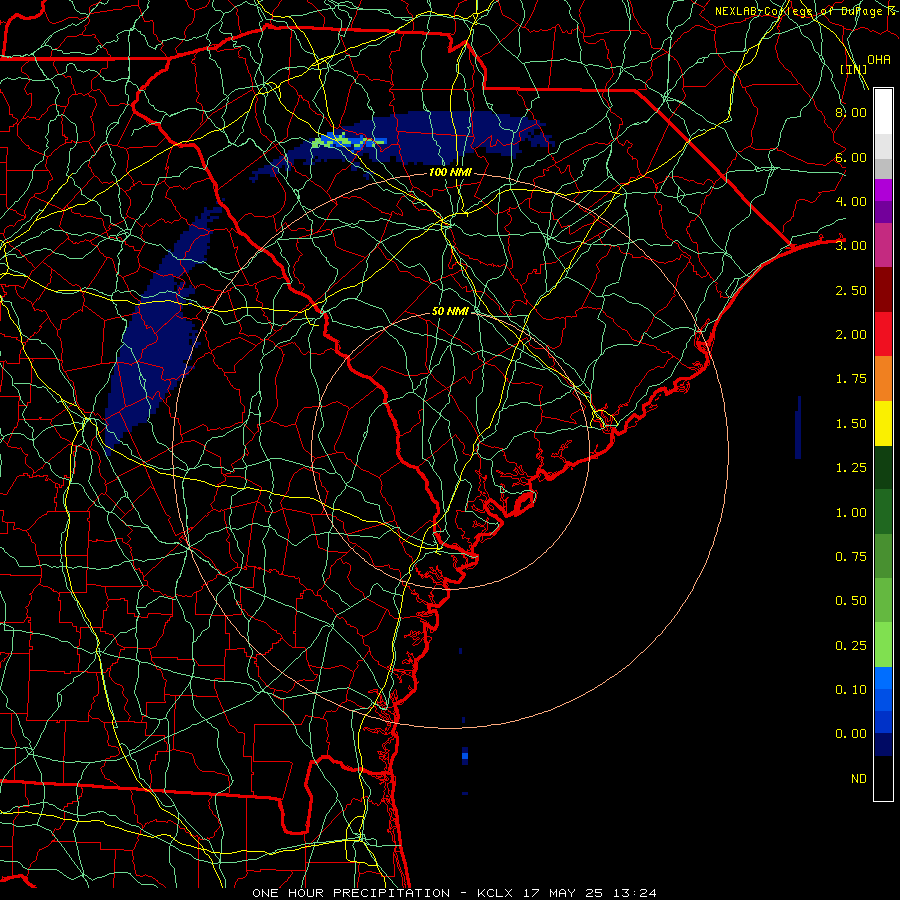Click the "4.00" legend value
The width and height of the screenshot is (900, 900).
851,201
